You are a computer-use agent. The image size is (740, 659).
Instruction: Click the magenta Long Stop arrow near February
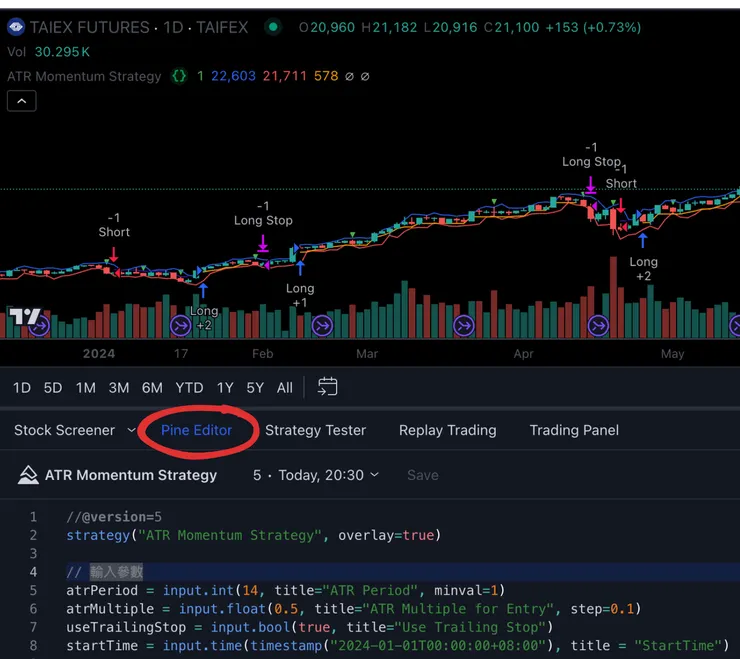tap(263, 243)
